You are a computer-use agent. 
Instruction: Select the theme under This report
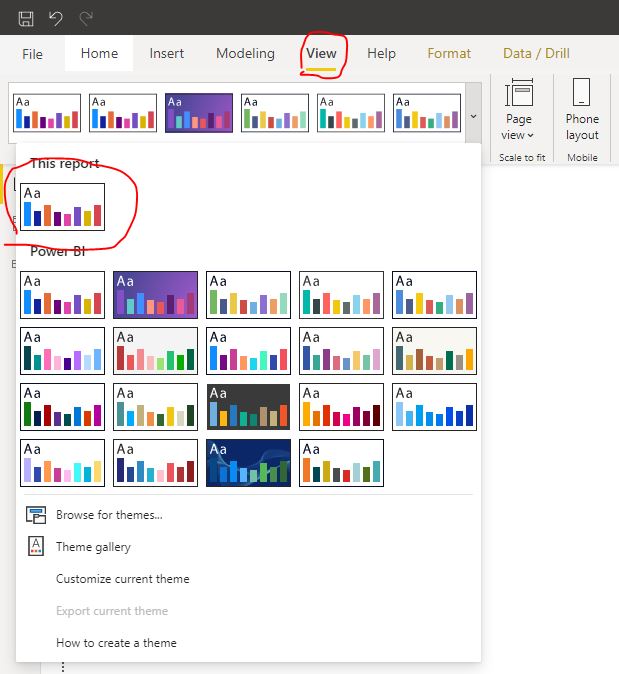tap(62, 207)
